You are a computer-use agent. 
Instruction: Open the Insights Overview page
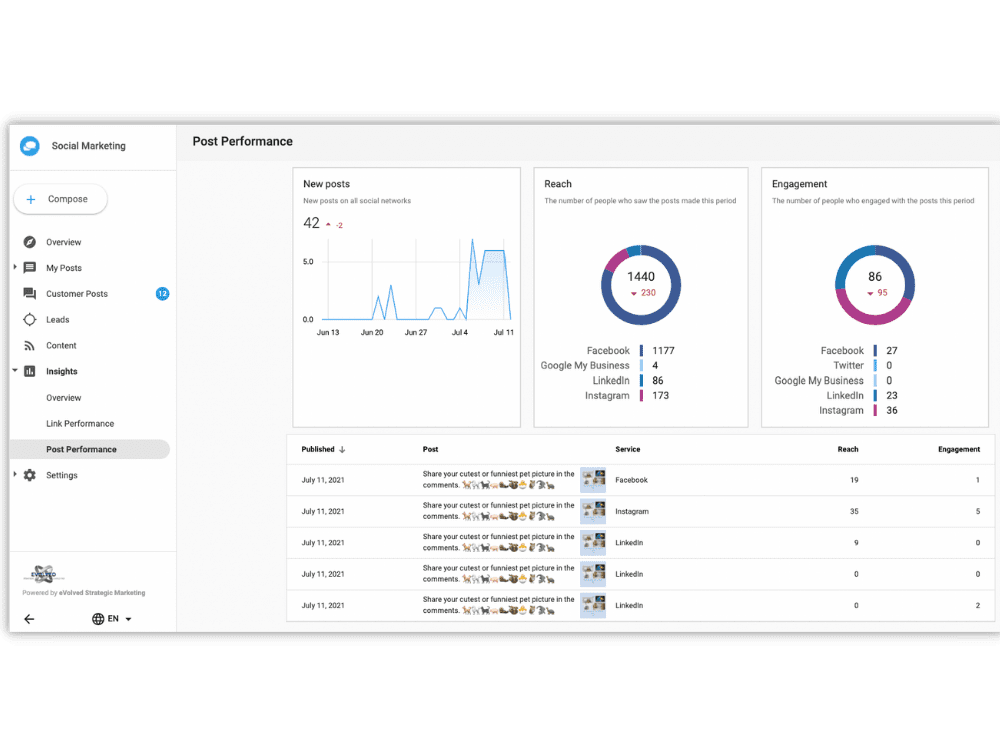coord(63,397)
